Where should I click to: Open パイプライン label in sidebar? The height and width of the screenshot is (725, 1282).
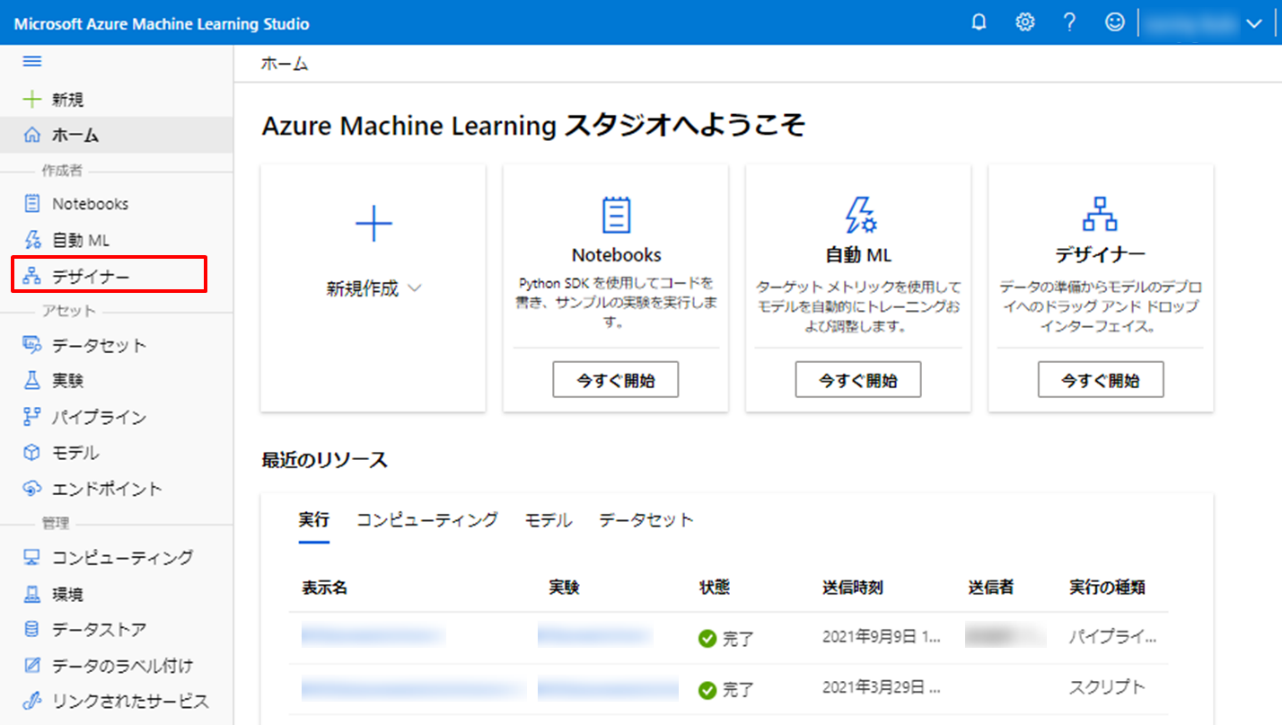(99, 417)
